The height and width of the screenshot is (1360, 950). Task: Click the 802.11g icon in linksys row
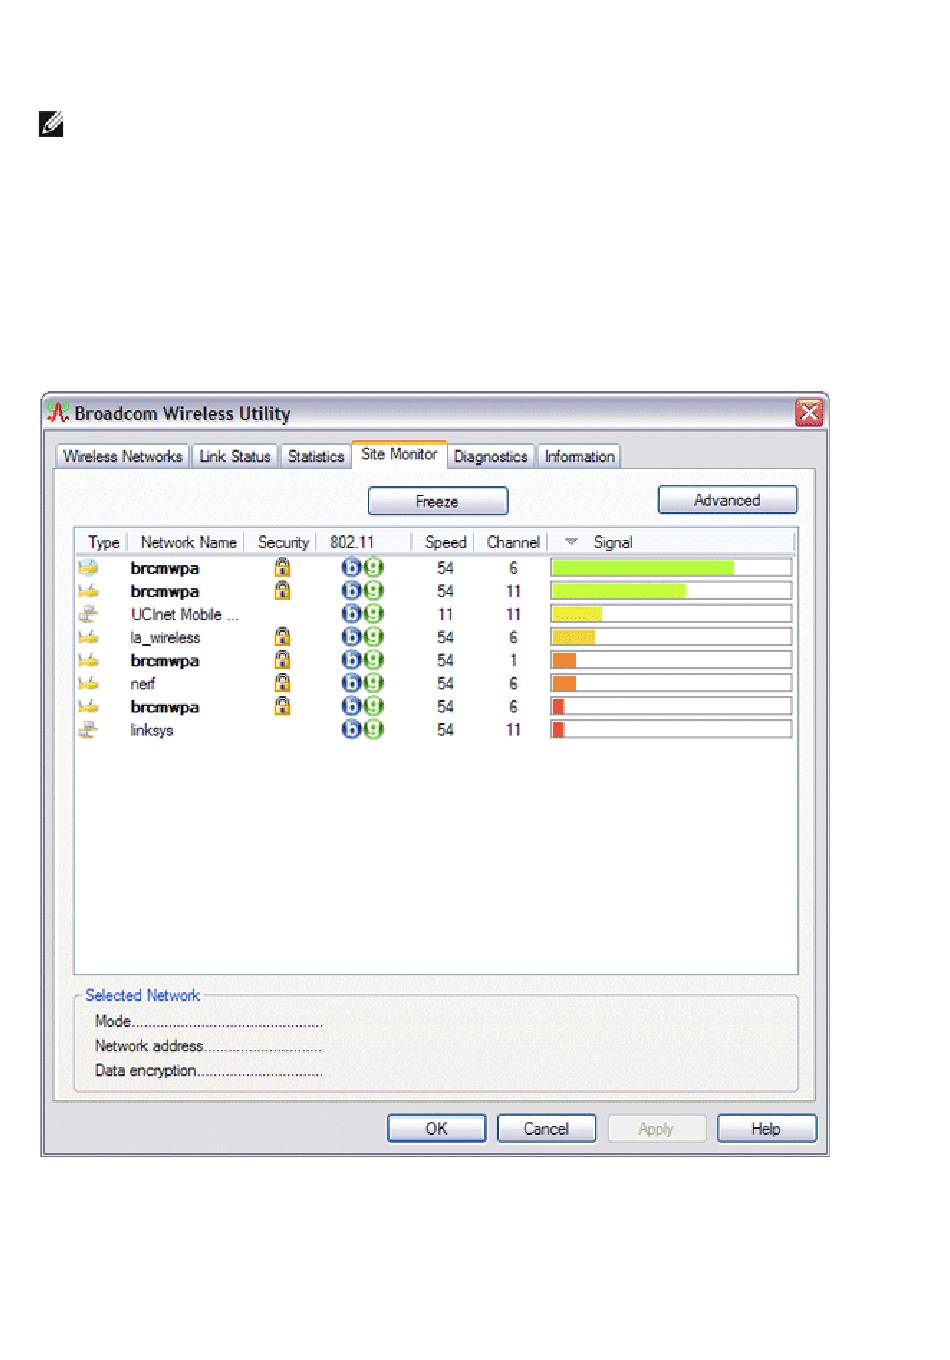click(x=374, y=729)
